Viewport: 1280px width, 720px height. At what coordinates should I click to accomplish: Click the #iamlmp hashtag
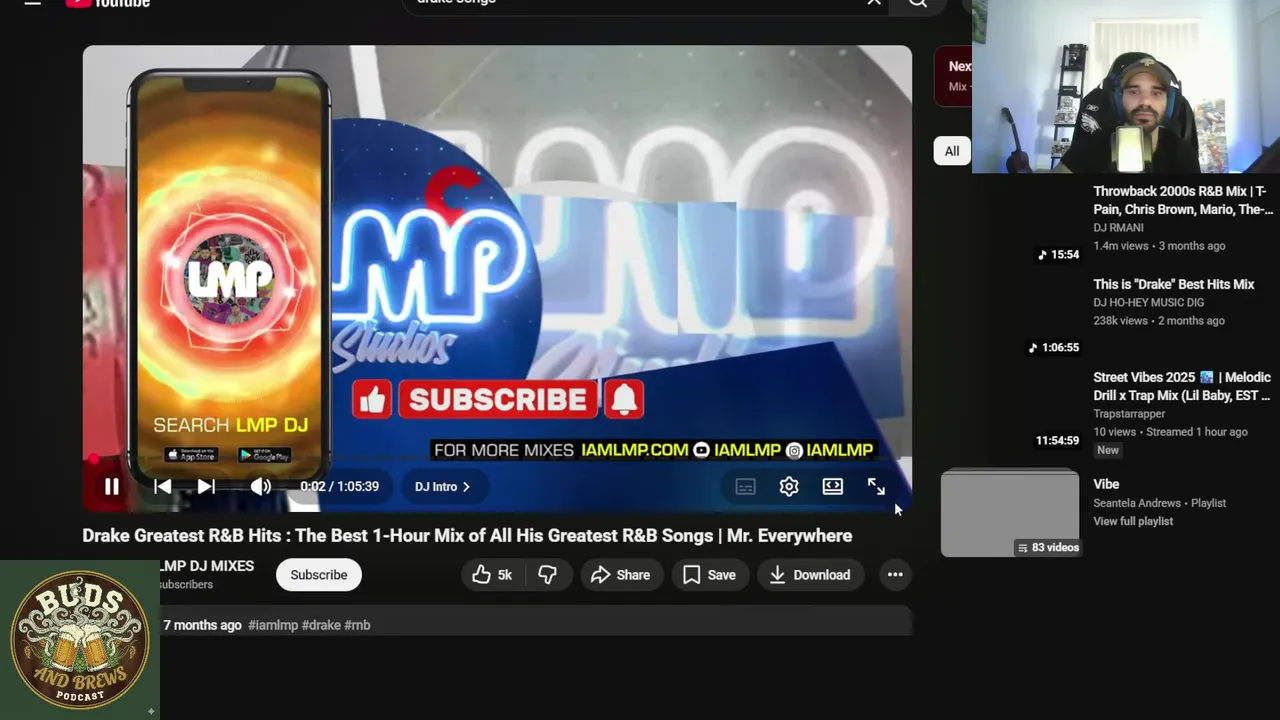tap(273, 625)
